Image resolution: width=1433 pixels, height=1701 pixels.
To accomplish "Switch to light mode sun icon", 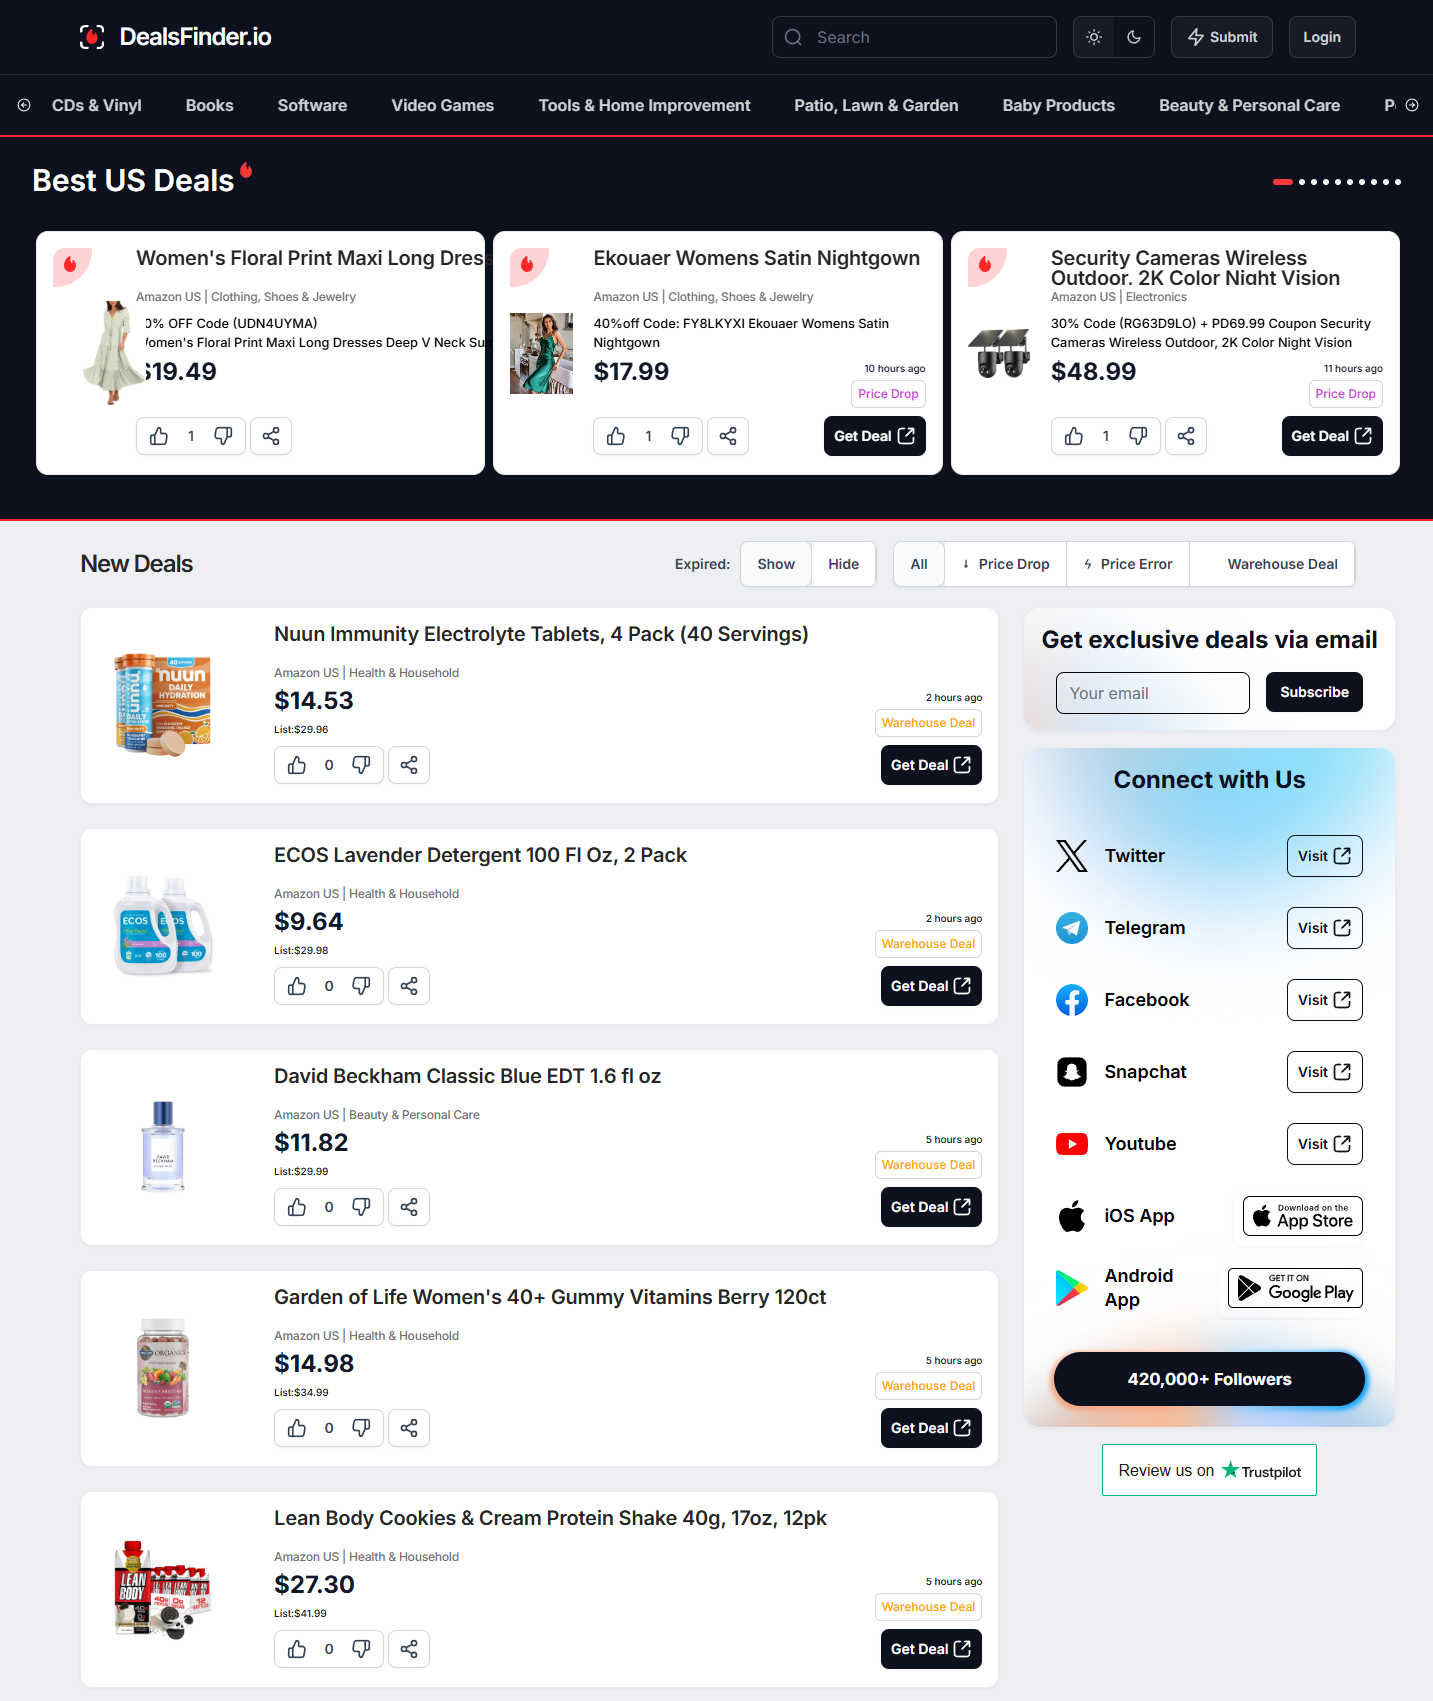I will pos(1094,37).
